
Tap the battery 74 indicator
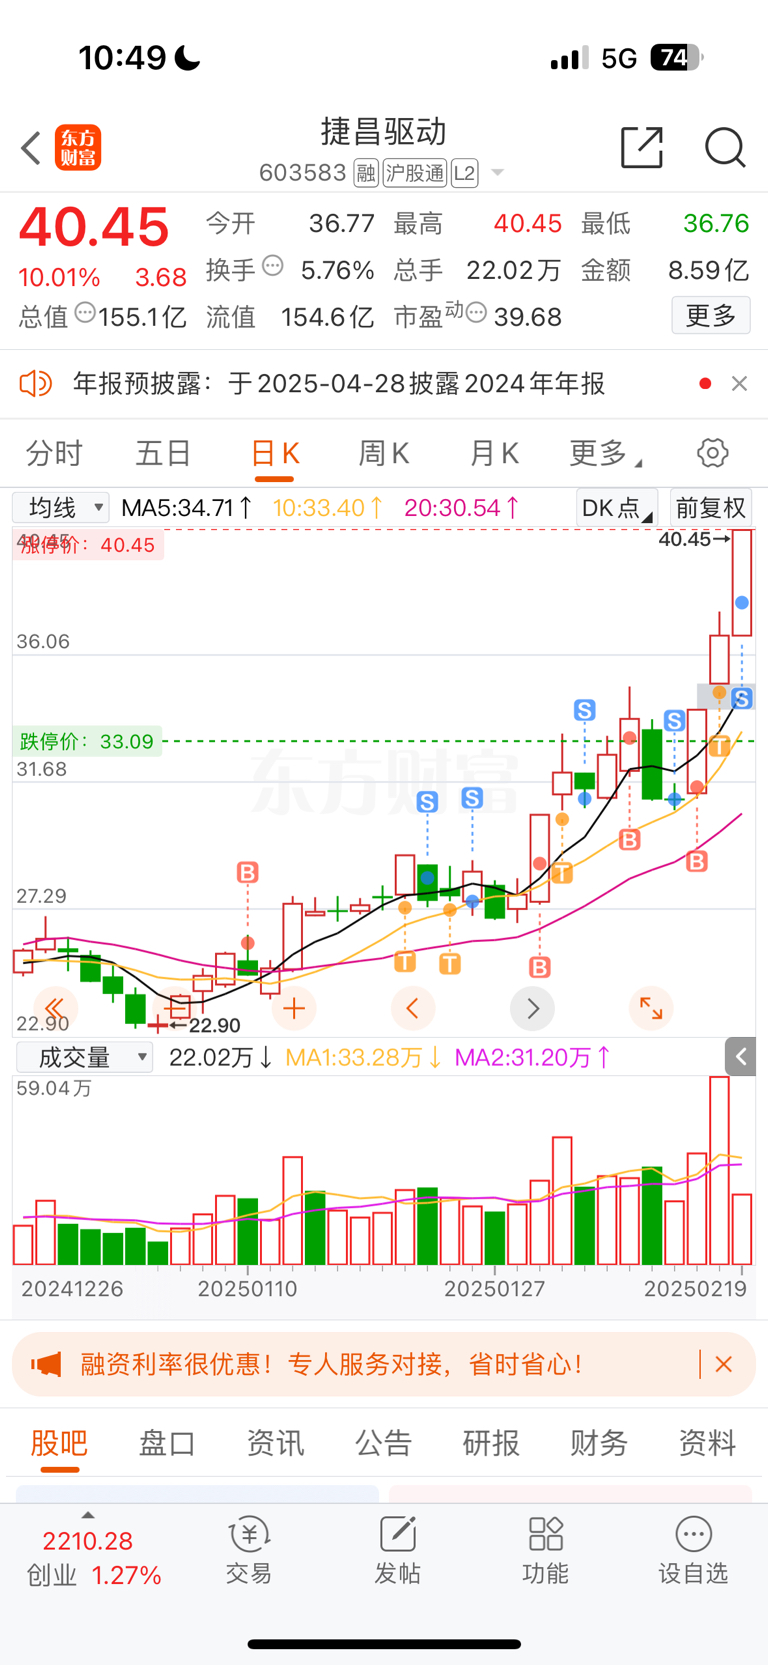677,58
